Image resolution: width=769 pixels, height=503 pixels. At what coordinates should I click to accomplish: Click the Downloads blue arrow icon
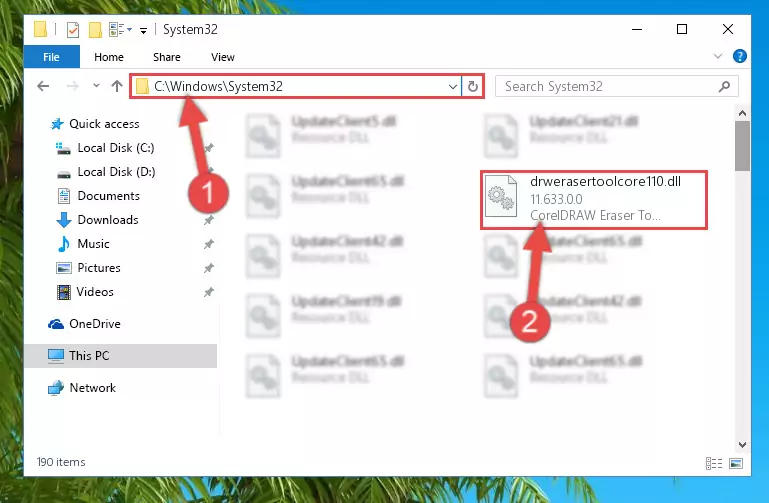click(x=64, y=220)
